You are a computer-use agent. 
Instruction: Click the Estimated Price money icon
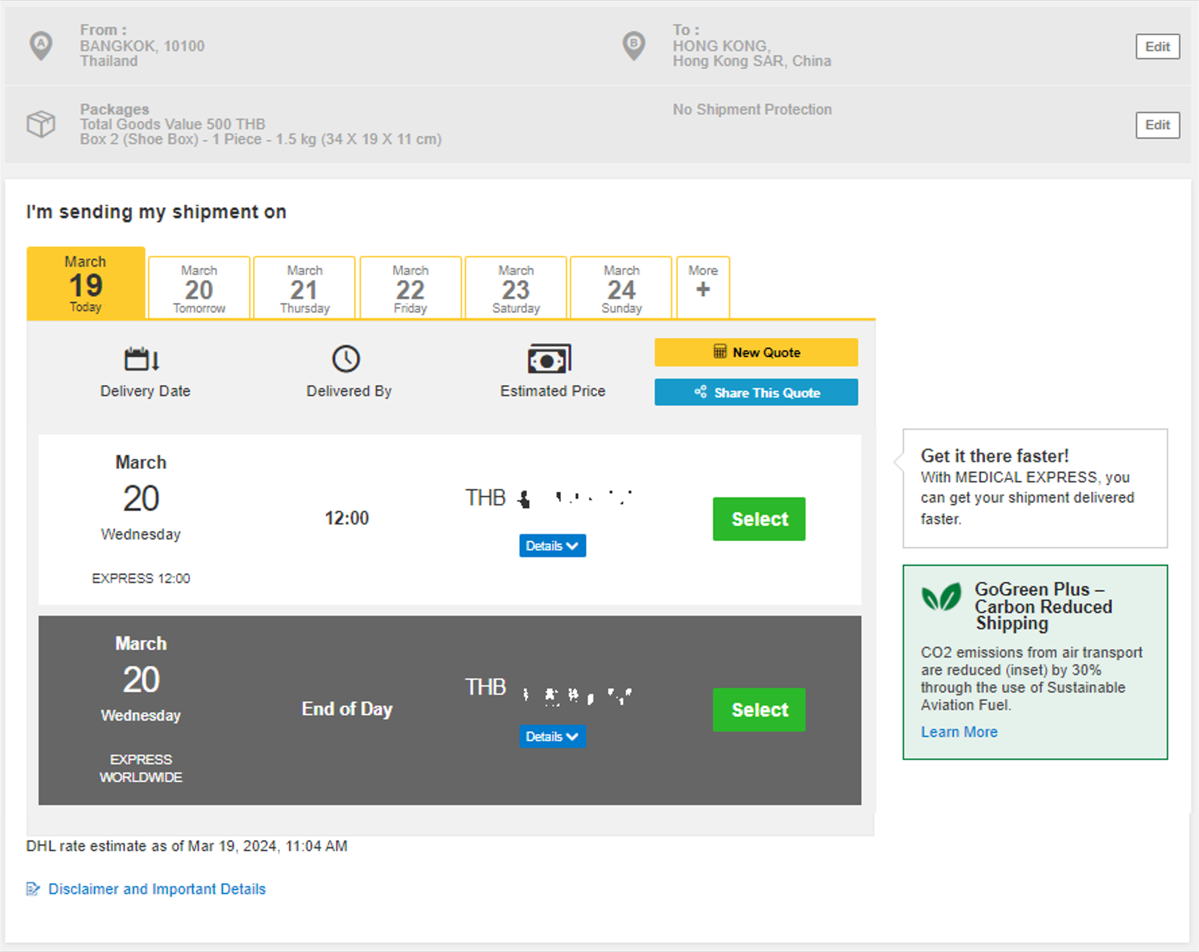point(549,359)
